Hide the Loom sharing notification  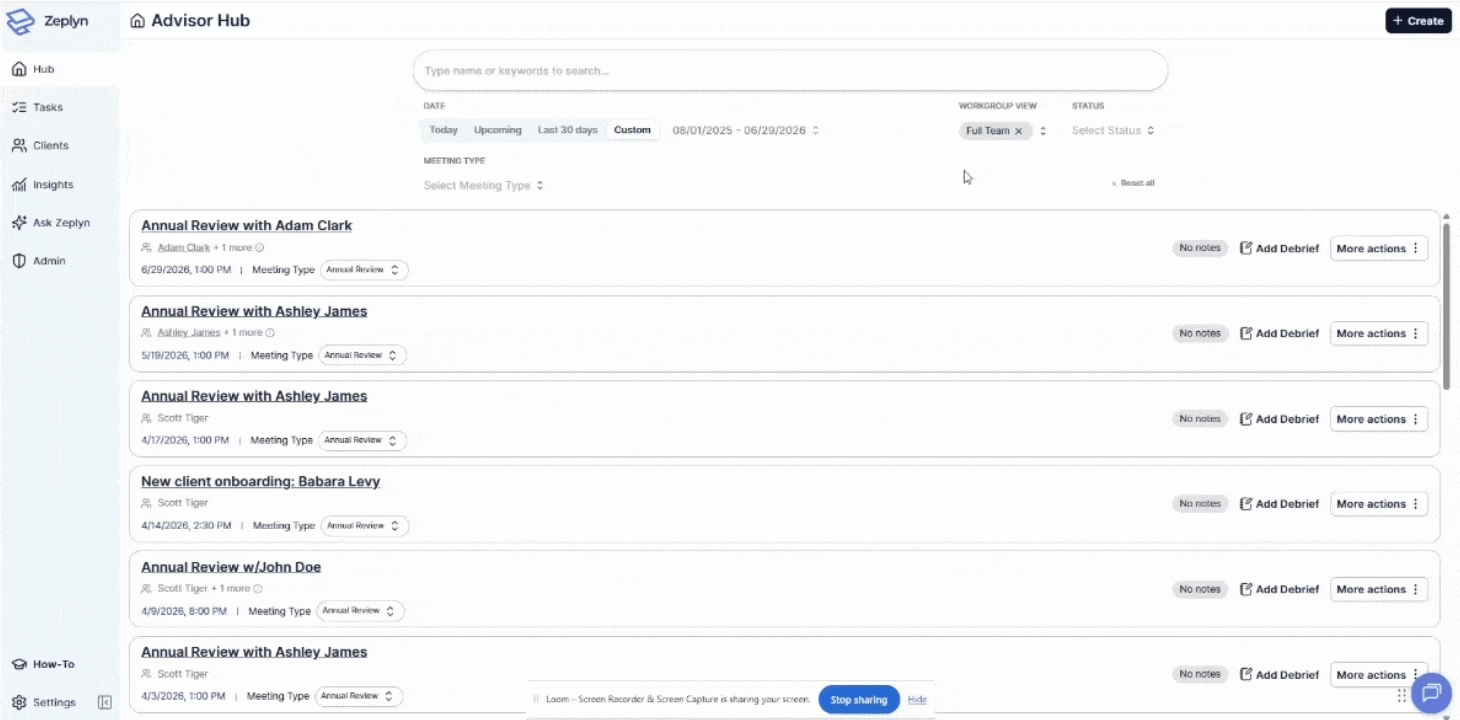tap(917, 700)
